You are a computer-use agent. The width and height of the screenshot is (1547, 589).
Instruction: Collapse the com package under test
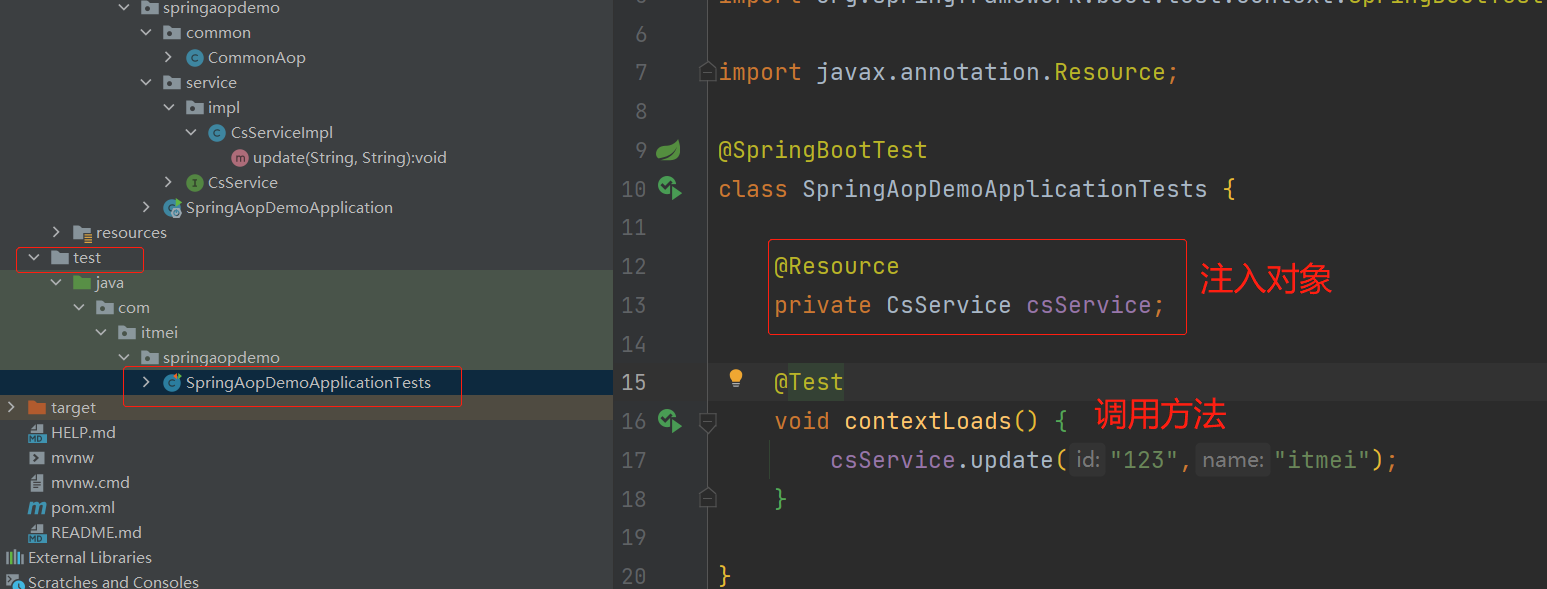coord(79,308)
